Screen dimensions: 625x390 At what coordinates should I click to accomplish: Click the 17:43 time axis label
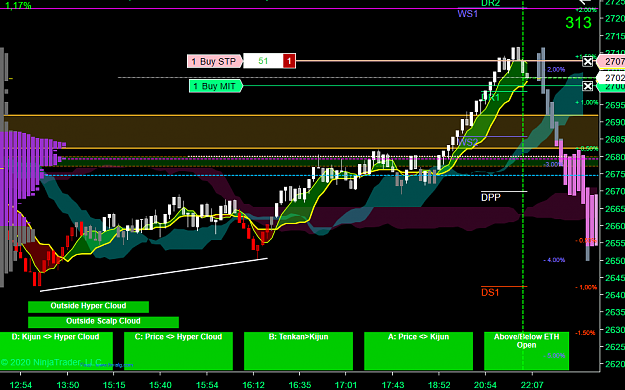[x=393, y=385]
